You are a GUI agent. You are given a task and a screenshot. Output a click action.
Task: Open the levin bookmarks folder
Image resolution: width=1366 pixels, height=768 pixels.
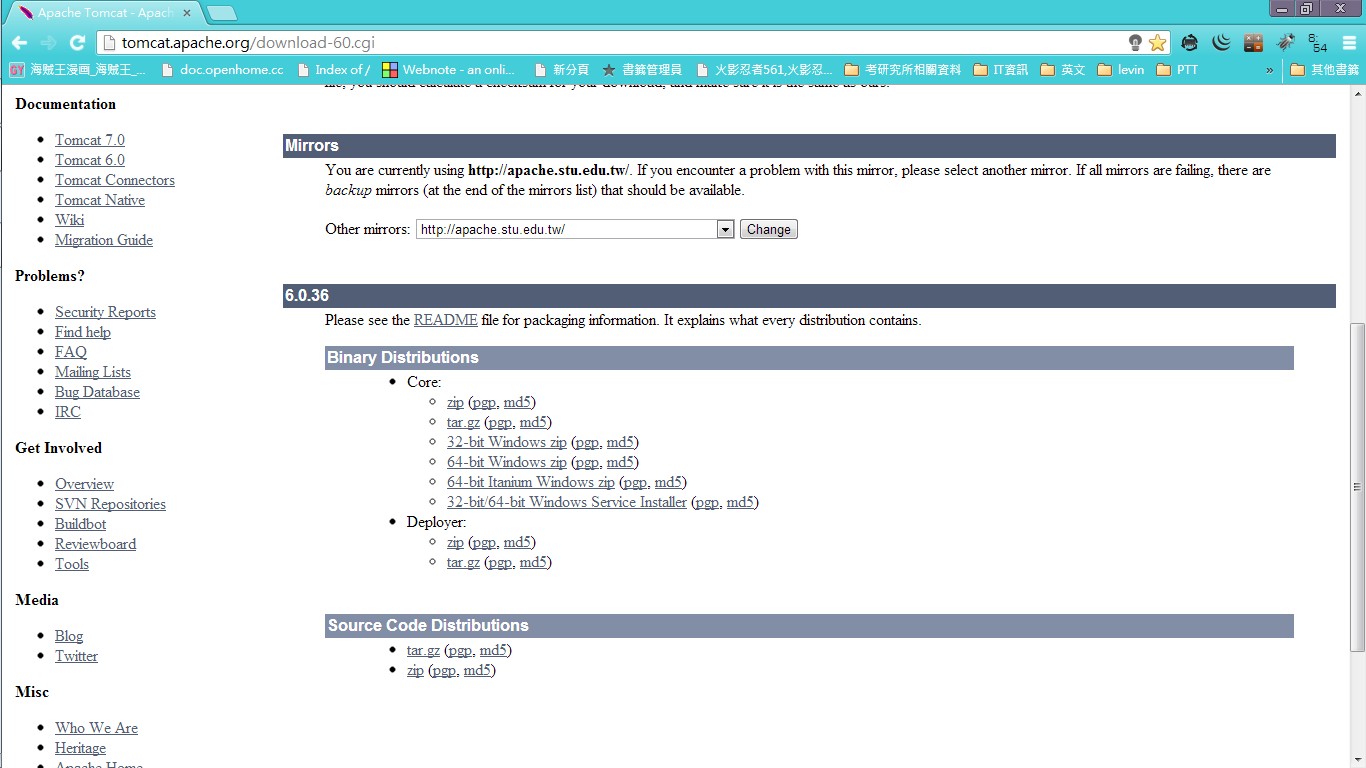[1121, 70]
